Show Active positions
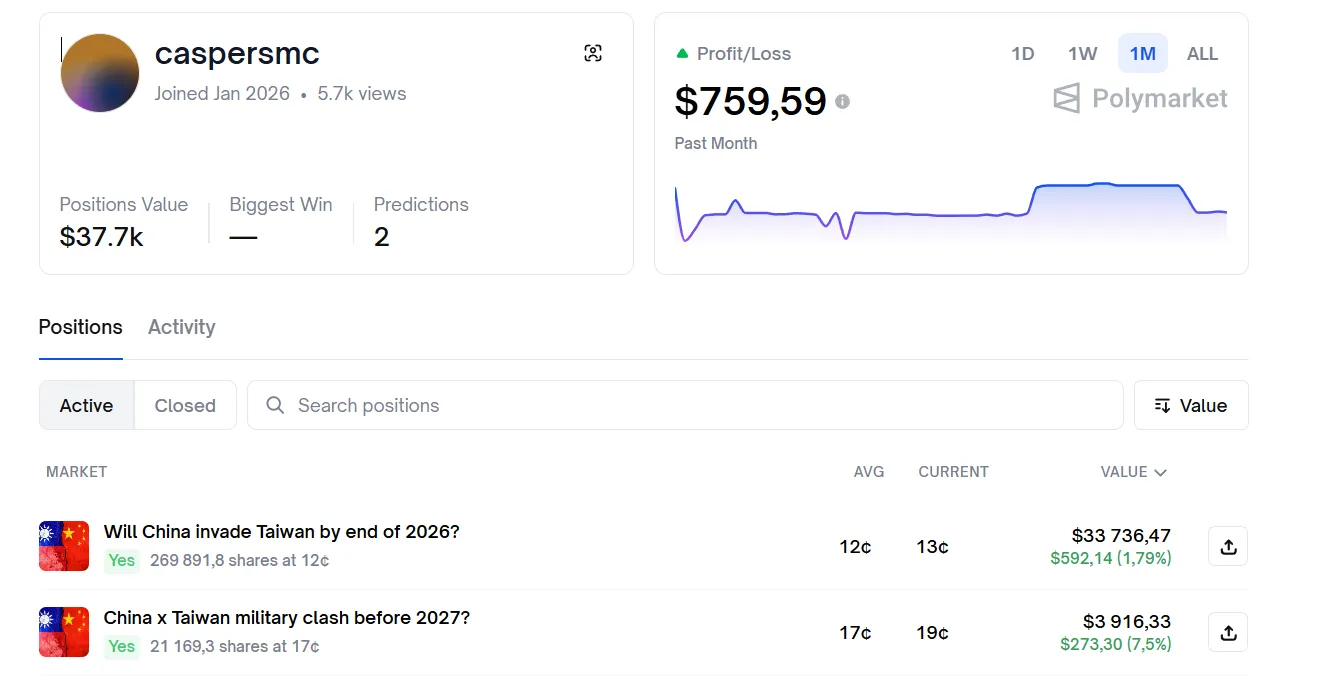Image resolution: width=1330 pixels, height=695 pixels. (86, 405)
